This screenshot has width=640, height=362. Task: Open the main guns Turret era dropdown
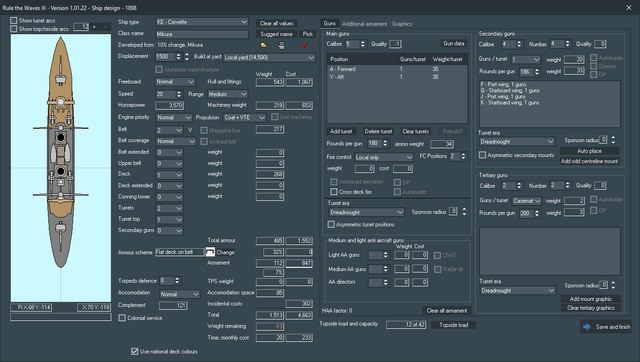tap(366, 212)
